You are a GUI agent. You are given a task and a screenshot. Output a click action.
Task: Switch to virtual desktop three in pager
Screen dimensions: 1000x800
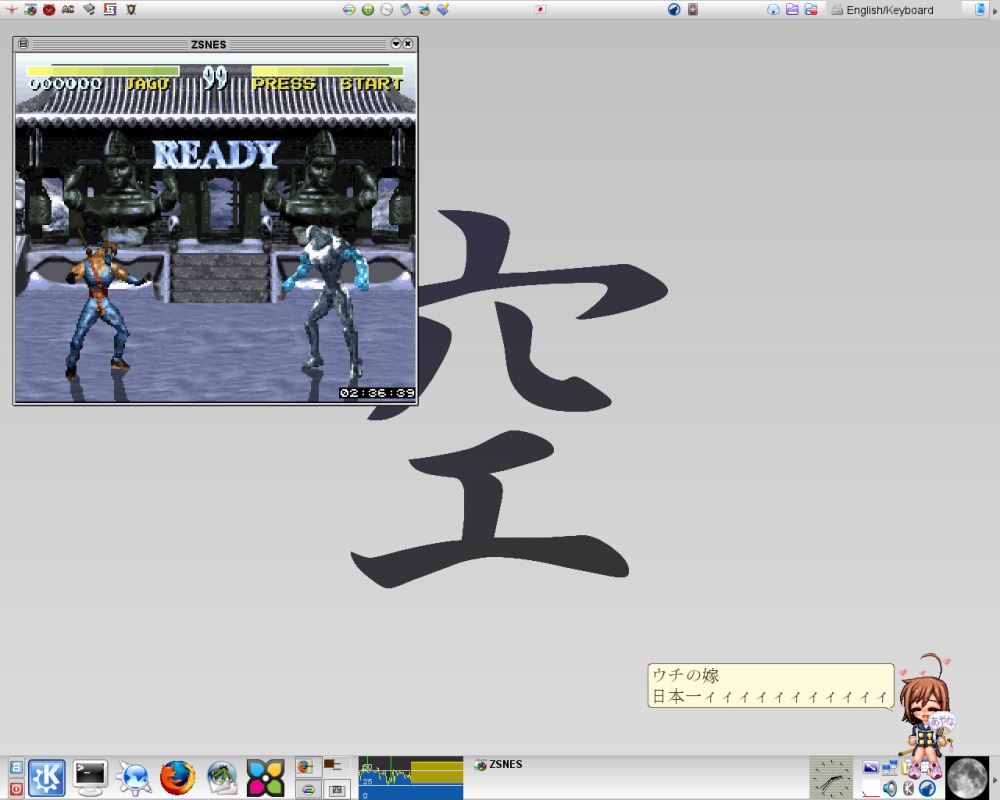[x=308, y=789]
